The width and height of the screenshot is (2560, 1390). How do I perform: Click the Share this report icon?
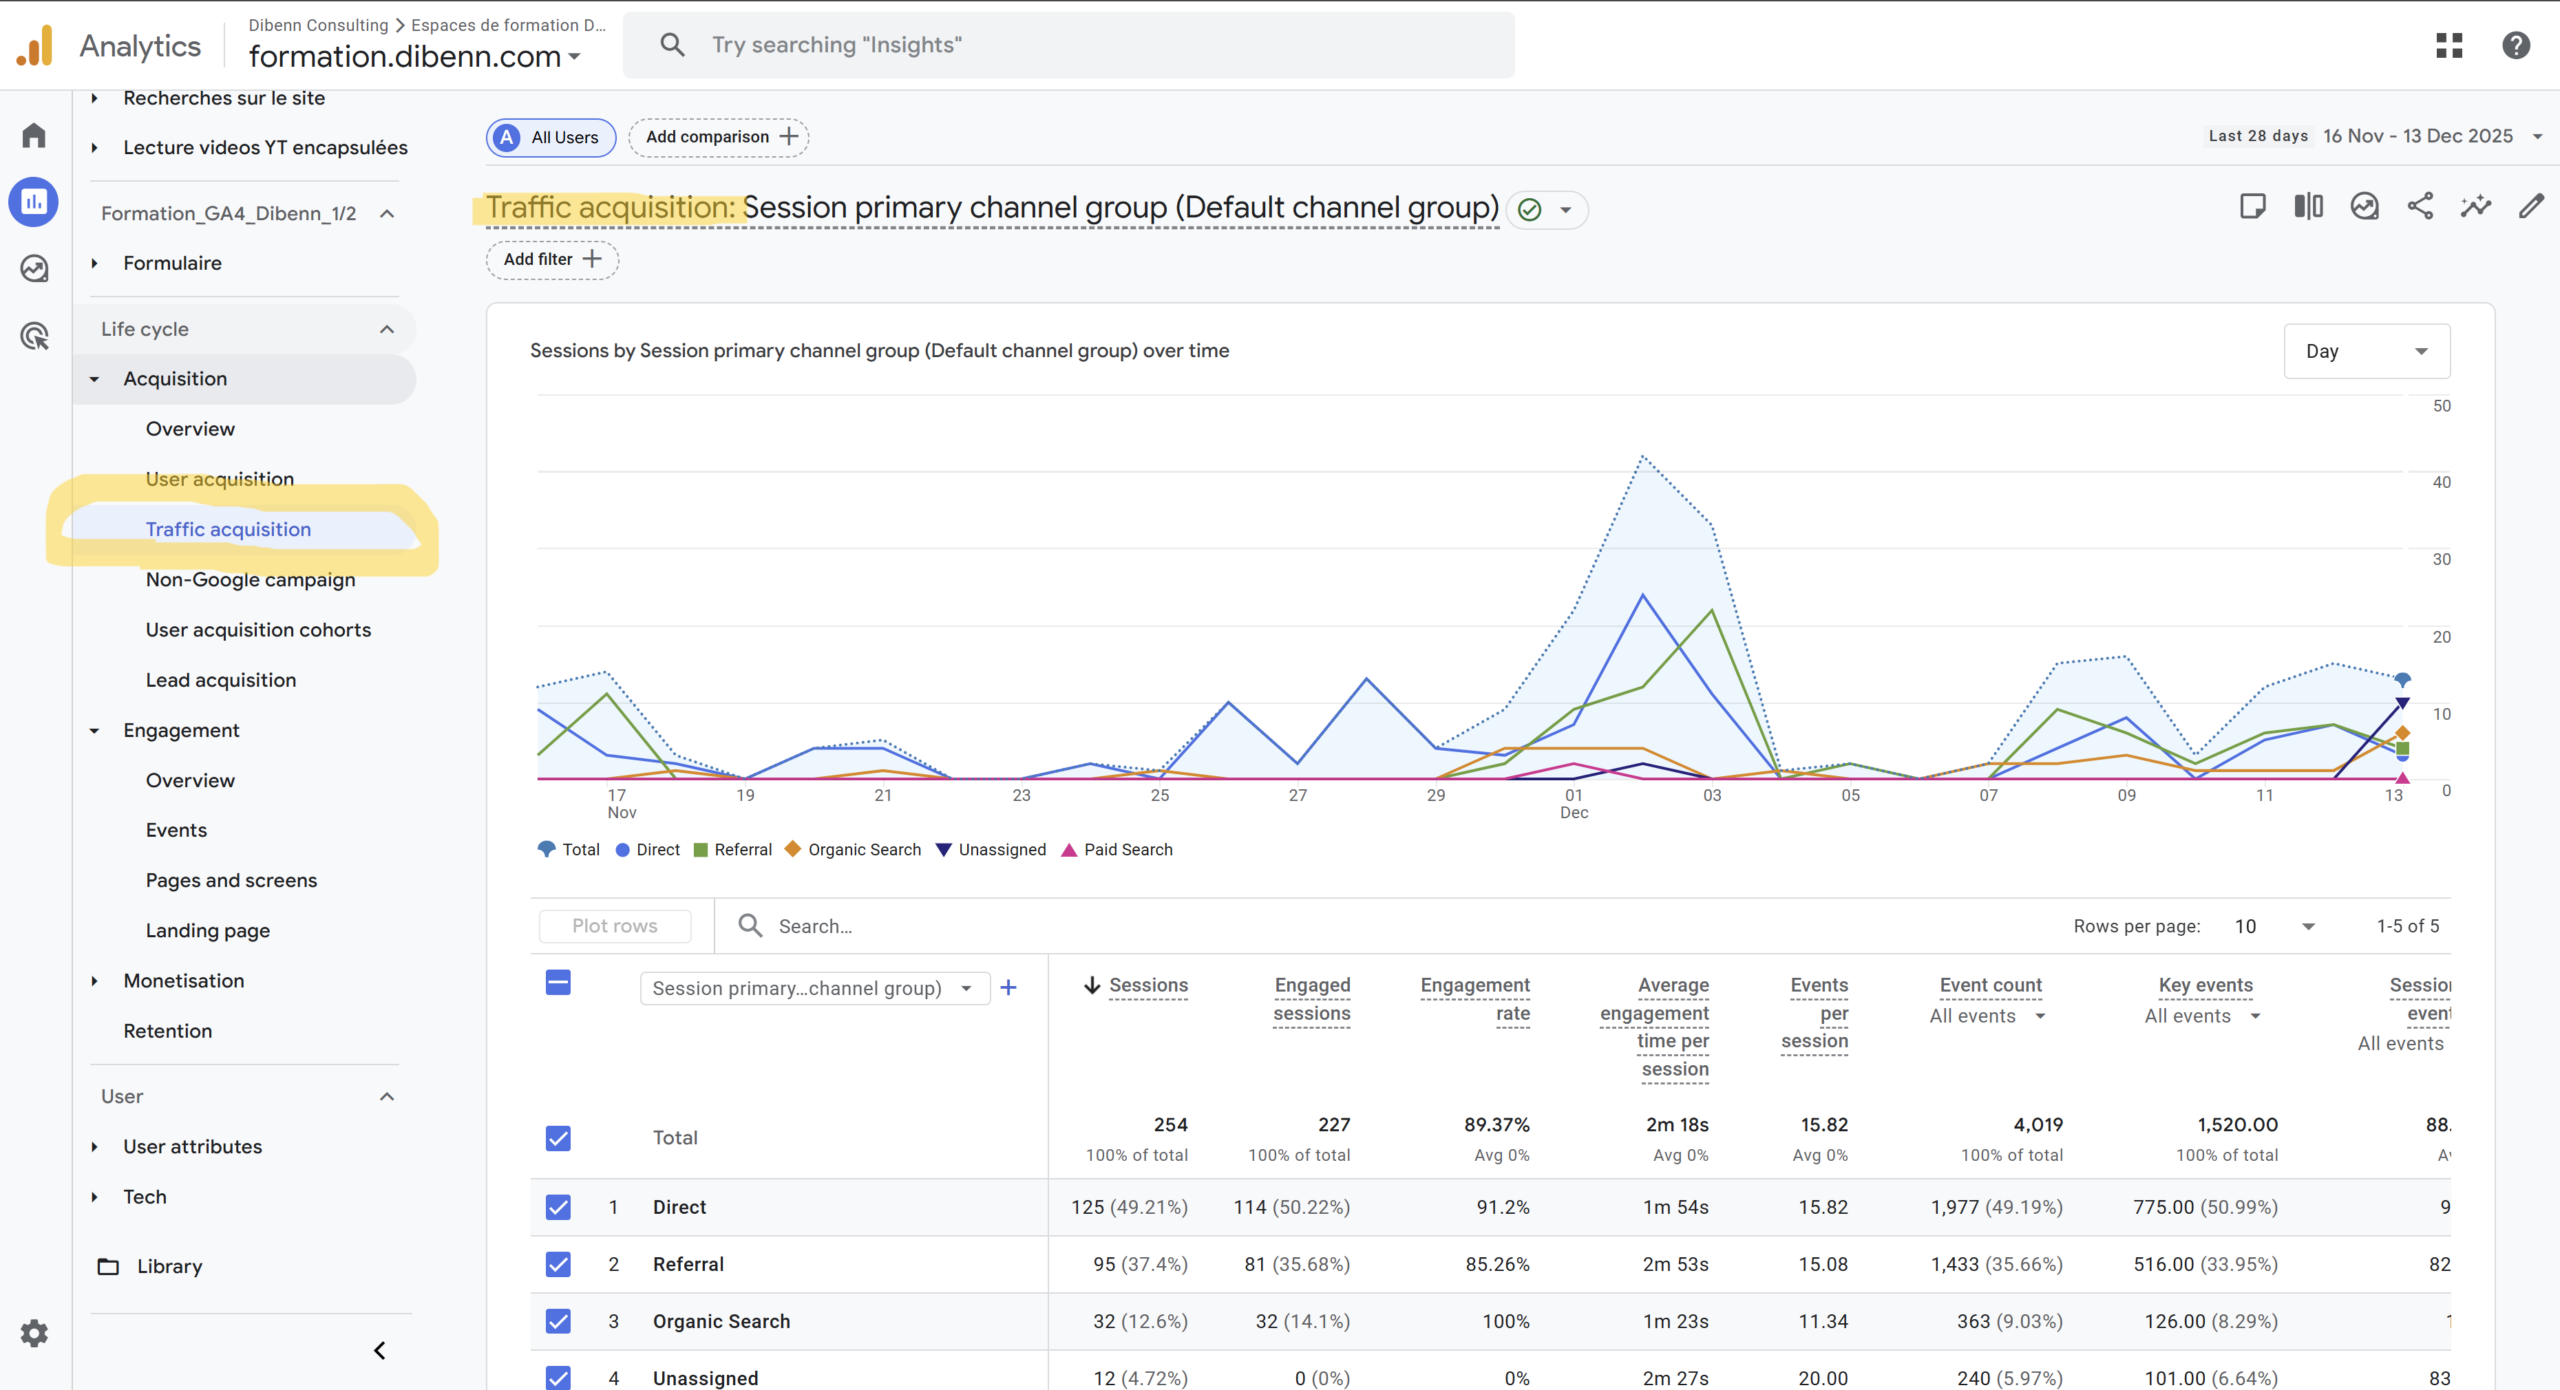(2420, 207)
